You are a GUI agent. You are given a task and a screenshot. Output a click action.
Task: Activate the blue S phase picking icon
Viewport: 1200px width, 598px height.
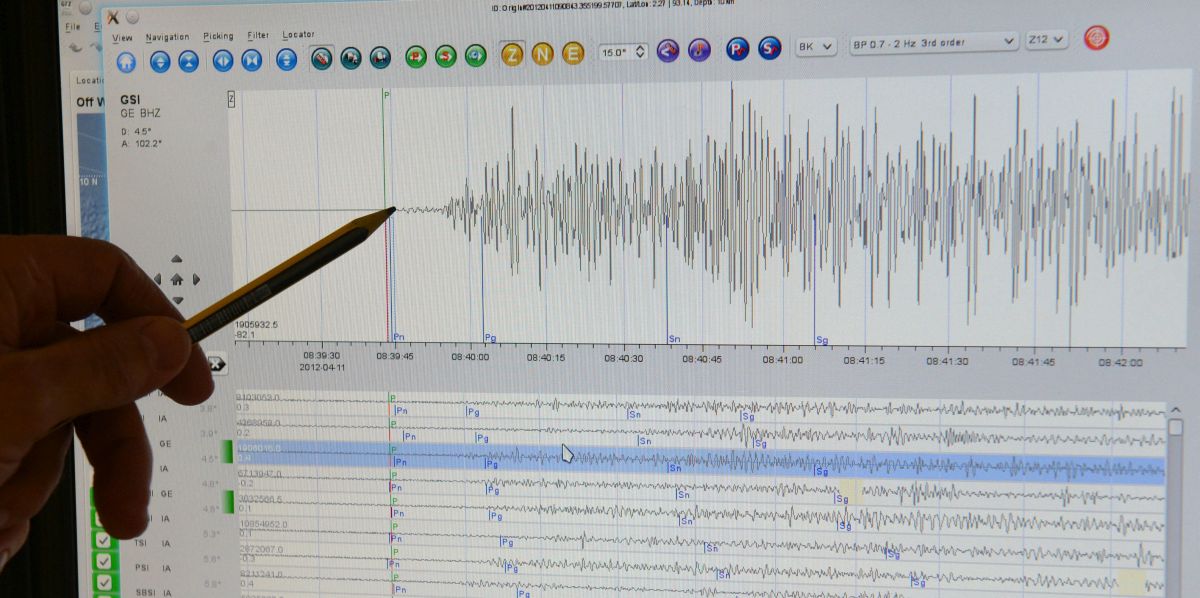[x=769, y=48]
